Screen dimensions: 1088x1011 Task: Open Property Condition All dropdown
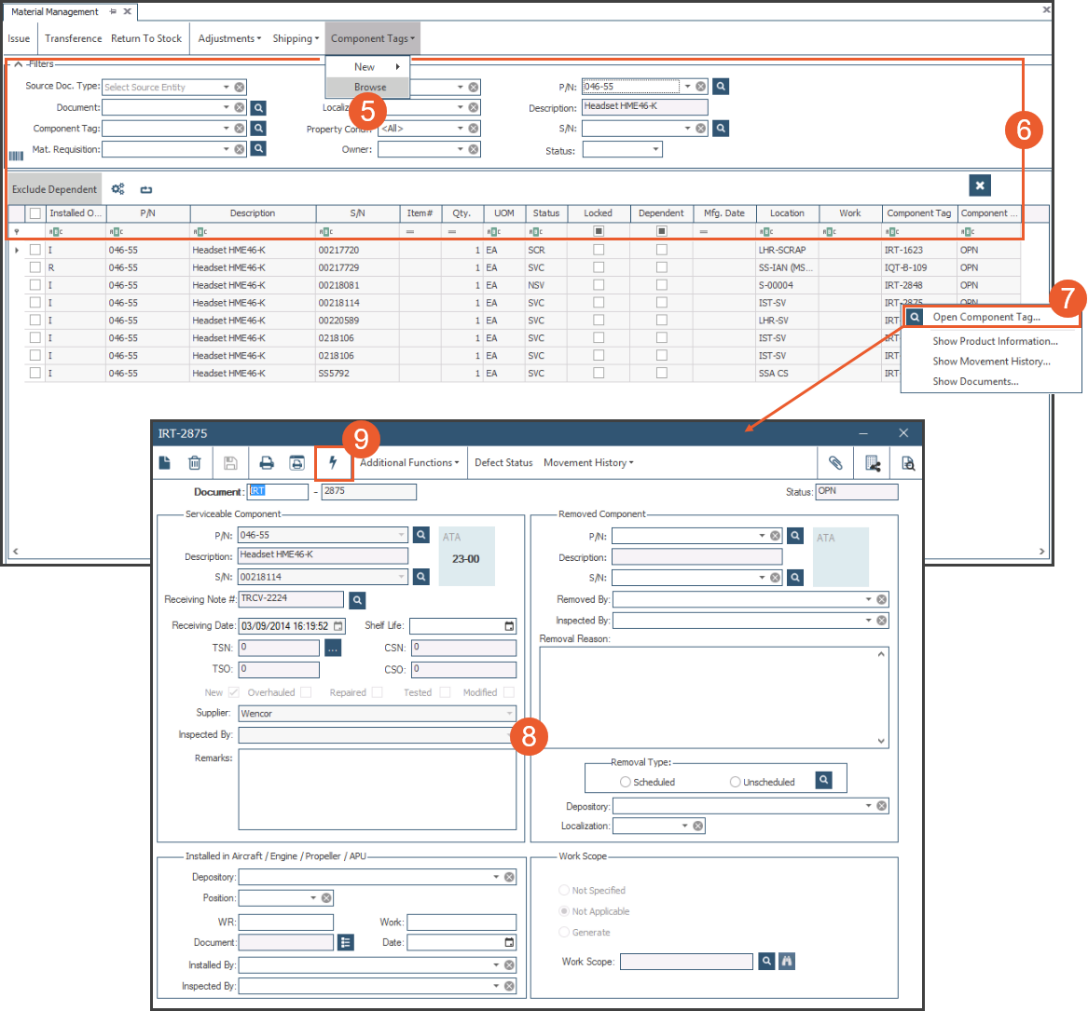click(460, 128)
